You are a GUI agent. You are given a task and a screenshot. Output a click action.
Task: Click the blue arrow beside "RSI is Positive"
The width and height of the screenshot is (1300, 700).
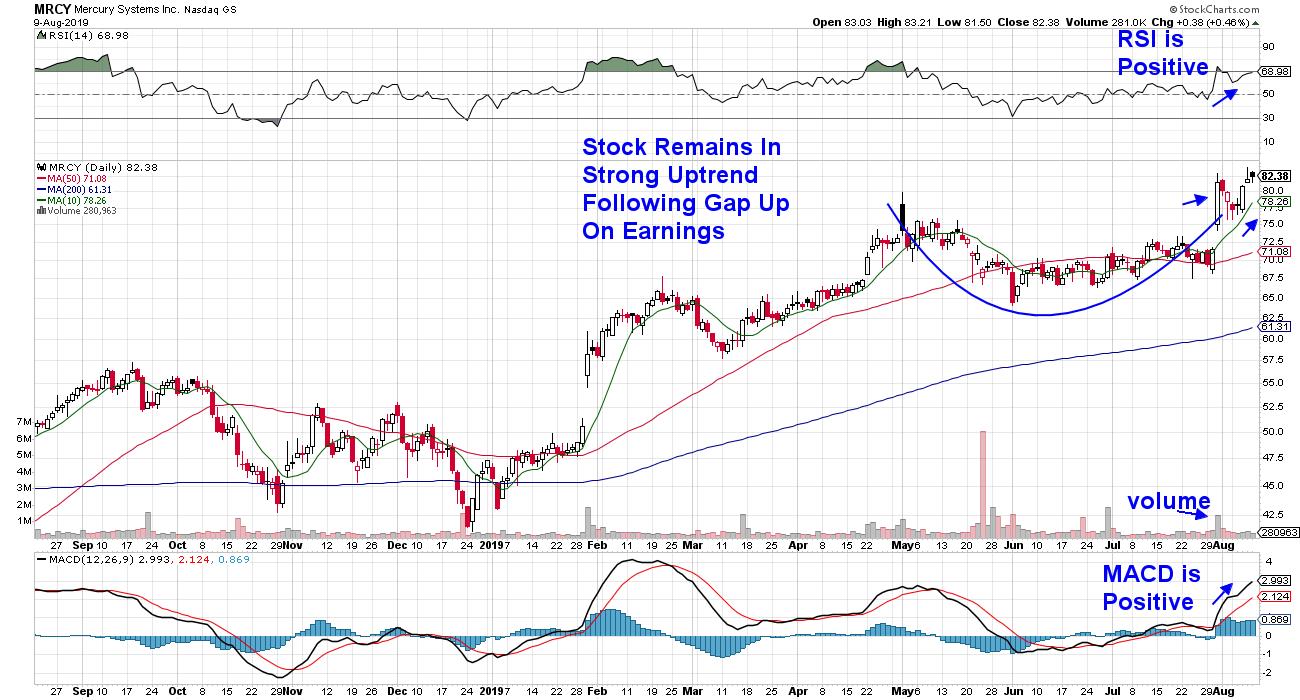coord(1220,96)
